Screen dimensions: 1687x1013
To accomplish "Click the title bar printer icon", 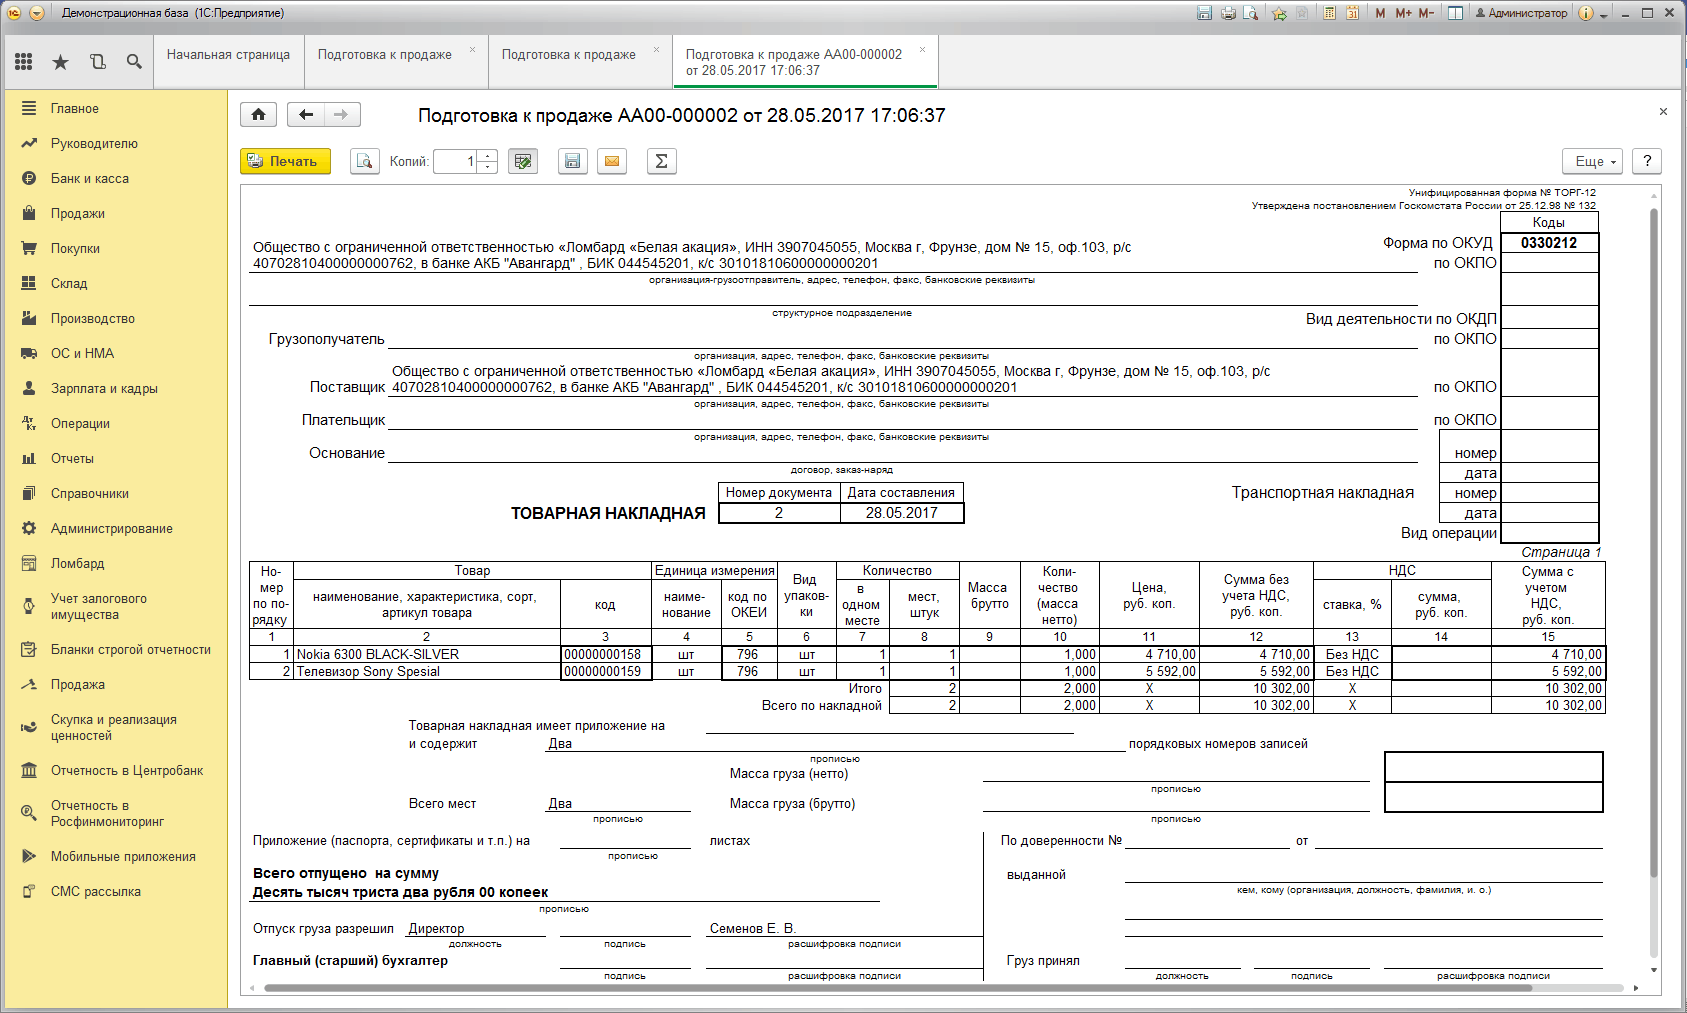I will [x=1228, y=13].
